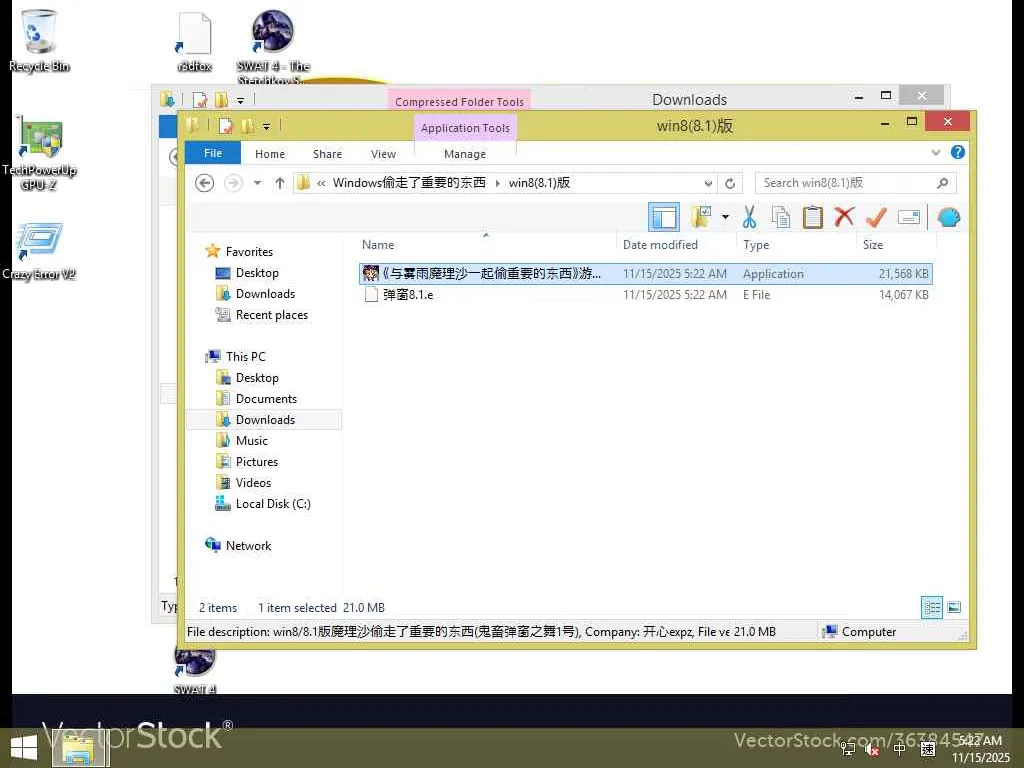Toggle the navigation pane layout icon
Viewport: 1024px width, 768px height.
(x=664, y=217)
